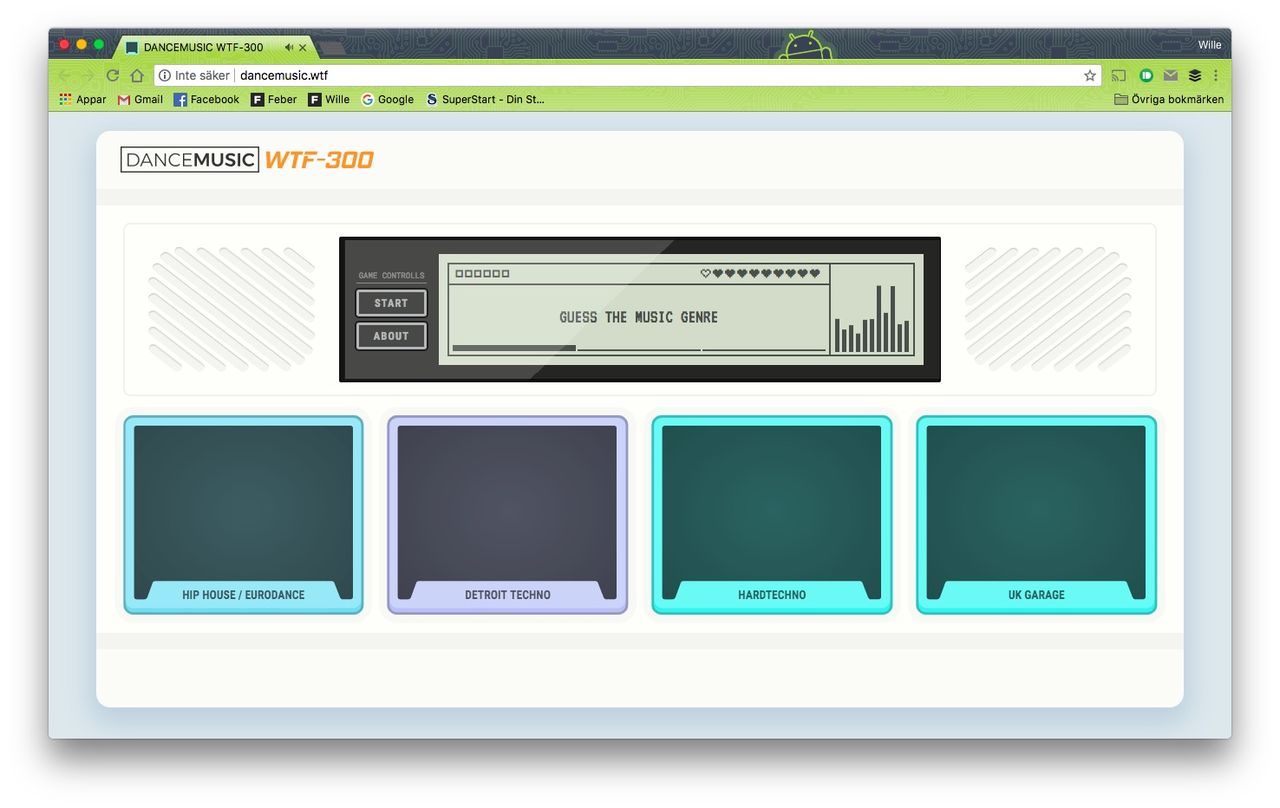Open the Google bookmark
The height and width of the screenshot is (808, 1280).
tap(388, 99)
